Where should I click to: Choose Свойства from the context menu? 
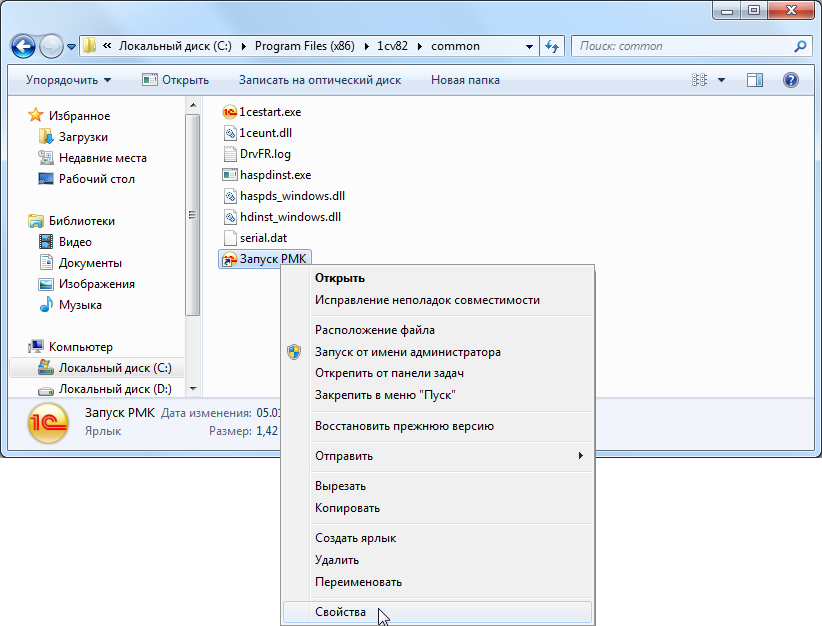point(341,612)
